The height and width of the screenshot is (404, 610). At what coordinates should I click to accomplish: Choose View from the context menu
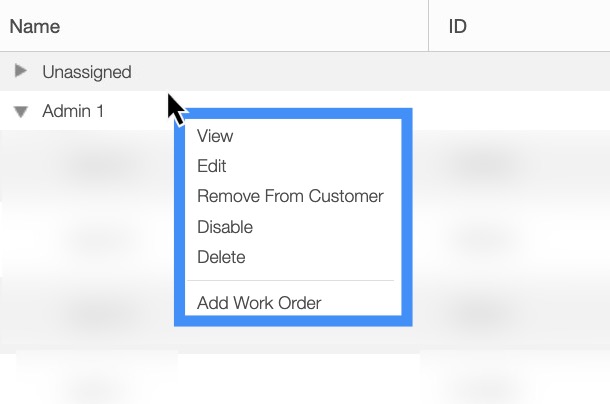215,136
